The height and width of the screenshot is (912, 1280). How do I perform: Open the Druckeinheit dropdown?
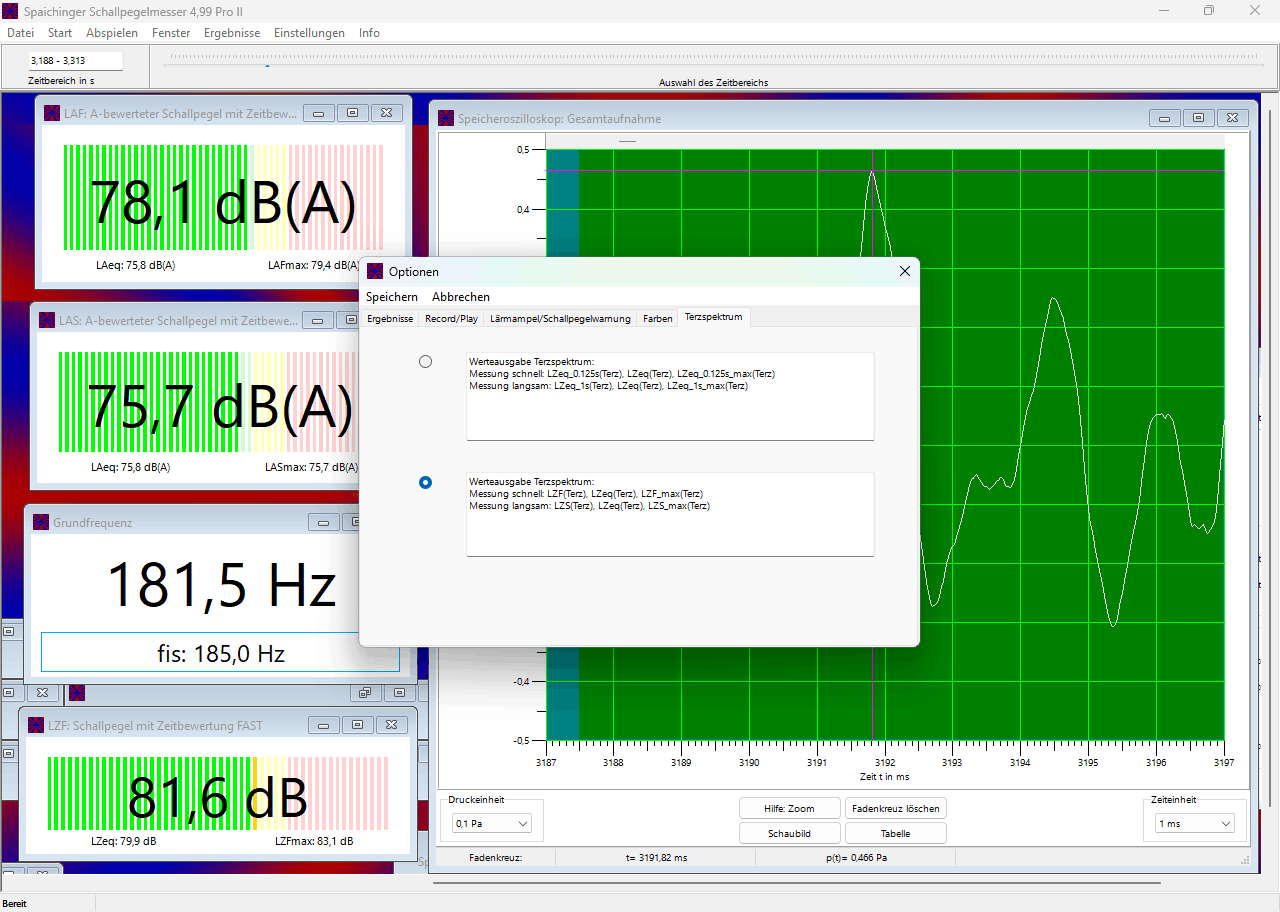[492, 824]
